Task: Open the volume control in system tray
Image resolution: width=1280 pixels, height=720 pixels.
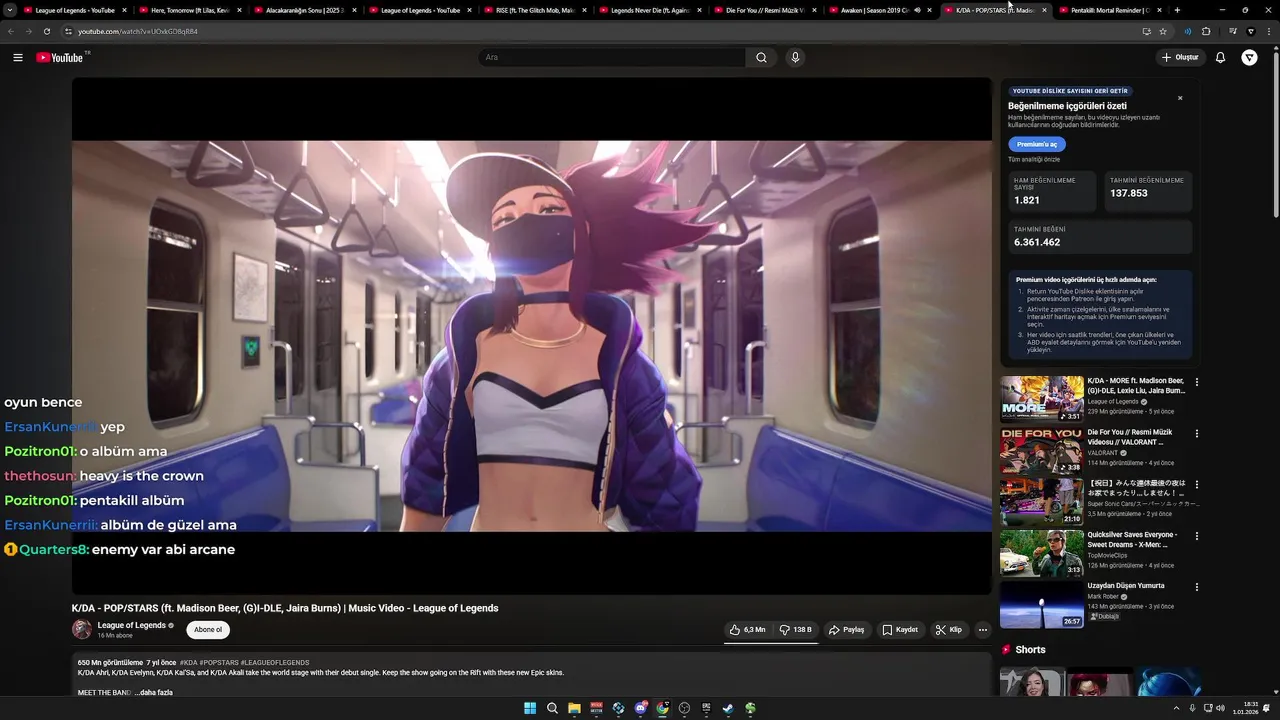Action: click(1220, 708)
